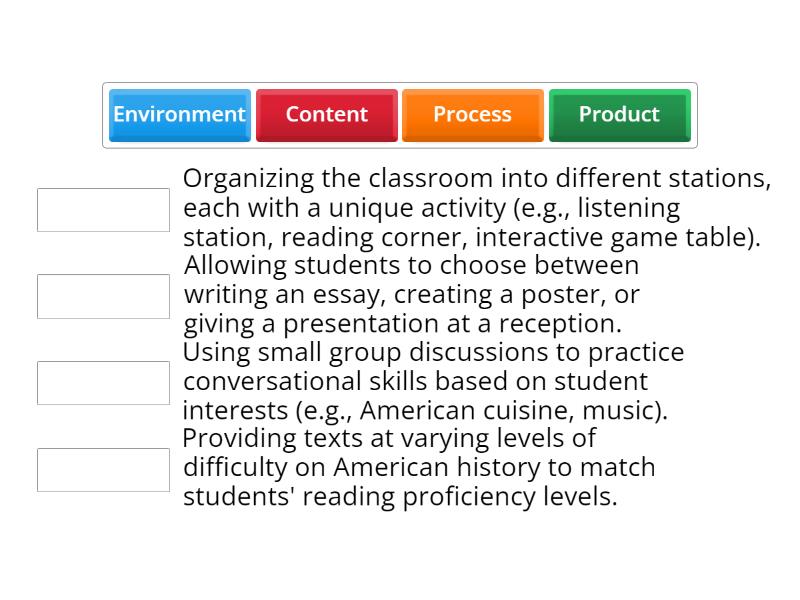This screenshot has height=600, width=800.
Task: Click the answer slot beside presentations description
Action: click(x=103, y=296)
